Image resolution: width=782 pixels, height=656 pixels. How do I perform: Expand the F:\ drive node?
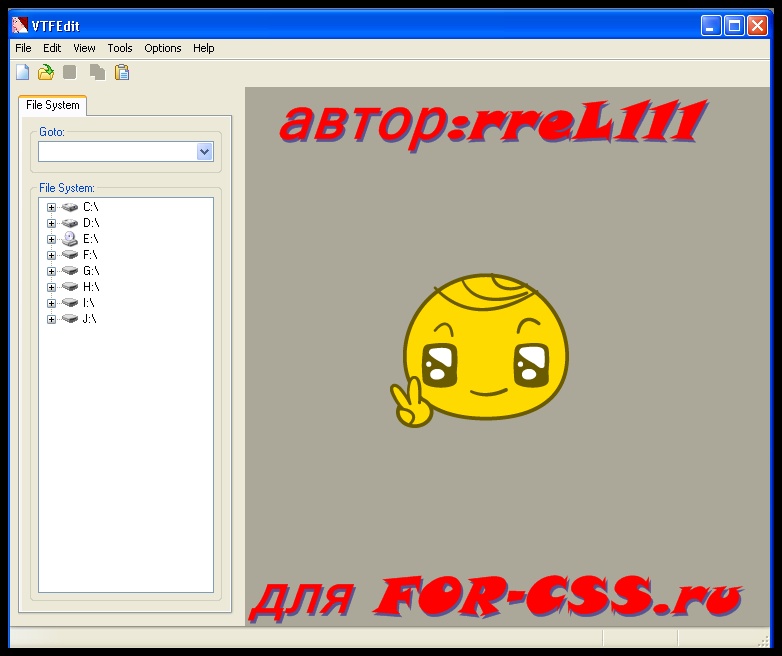(x=51, y=255)
